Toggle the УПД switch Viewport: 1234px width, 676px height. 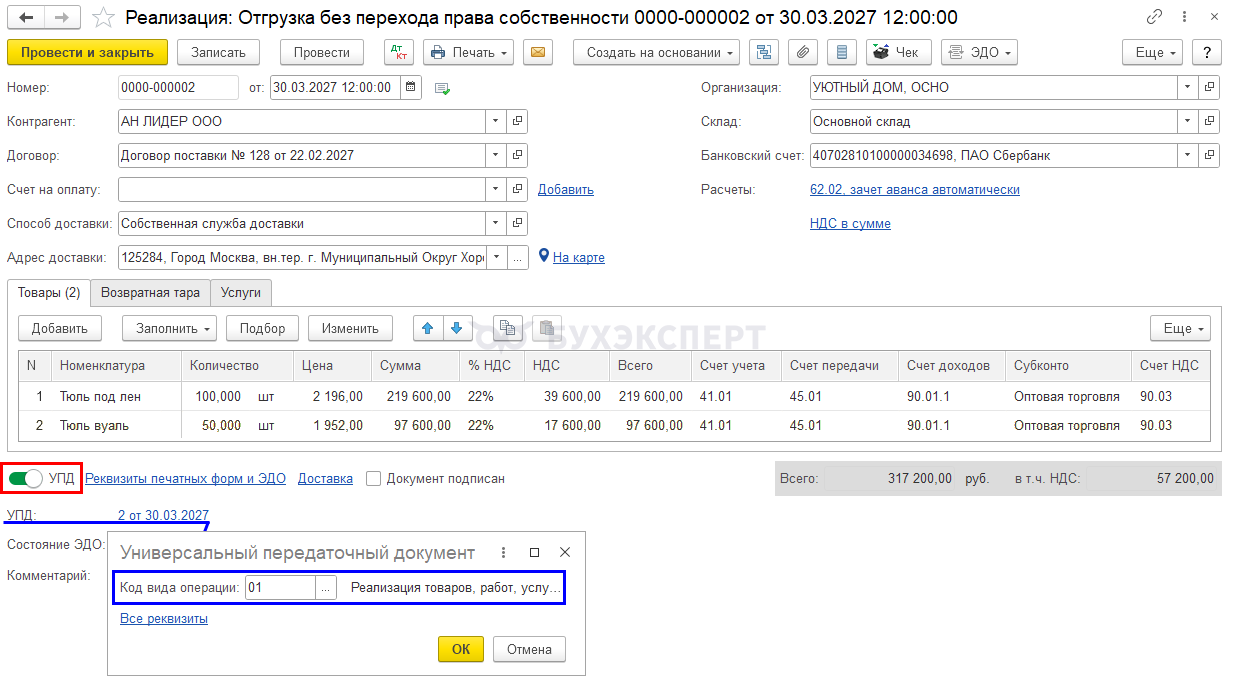tap(26, 479)
